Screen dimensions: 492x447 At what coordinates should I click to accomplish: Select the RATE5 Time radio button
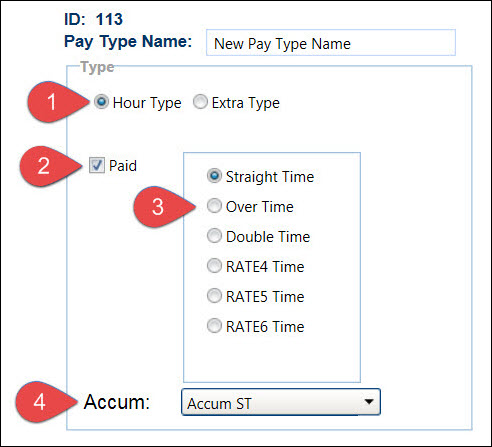[214, 296]
